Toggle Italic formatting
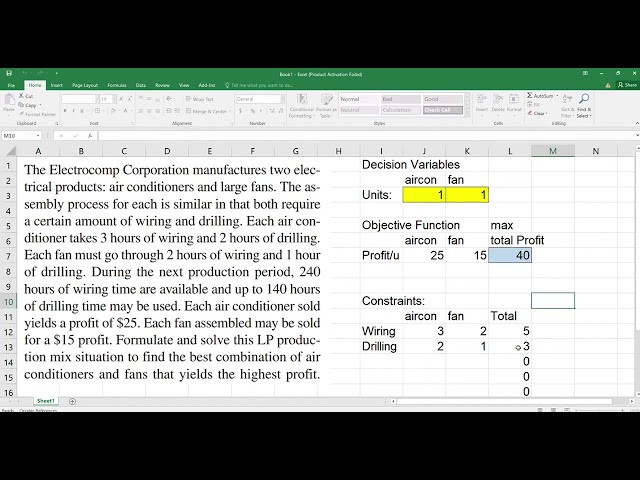The width and height of the screenshot is (640, 480). [x=73, y=111]
